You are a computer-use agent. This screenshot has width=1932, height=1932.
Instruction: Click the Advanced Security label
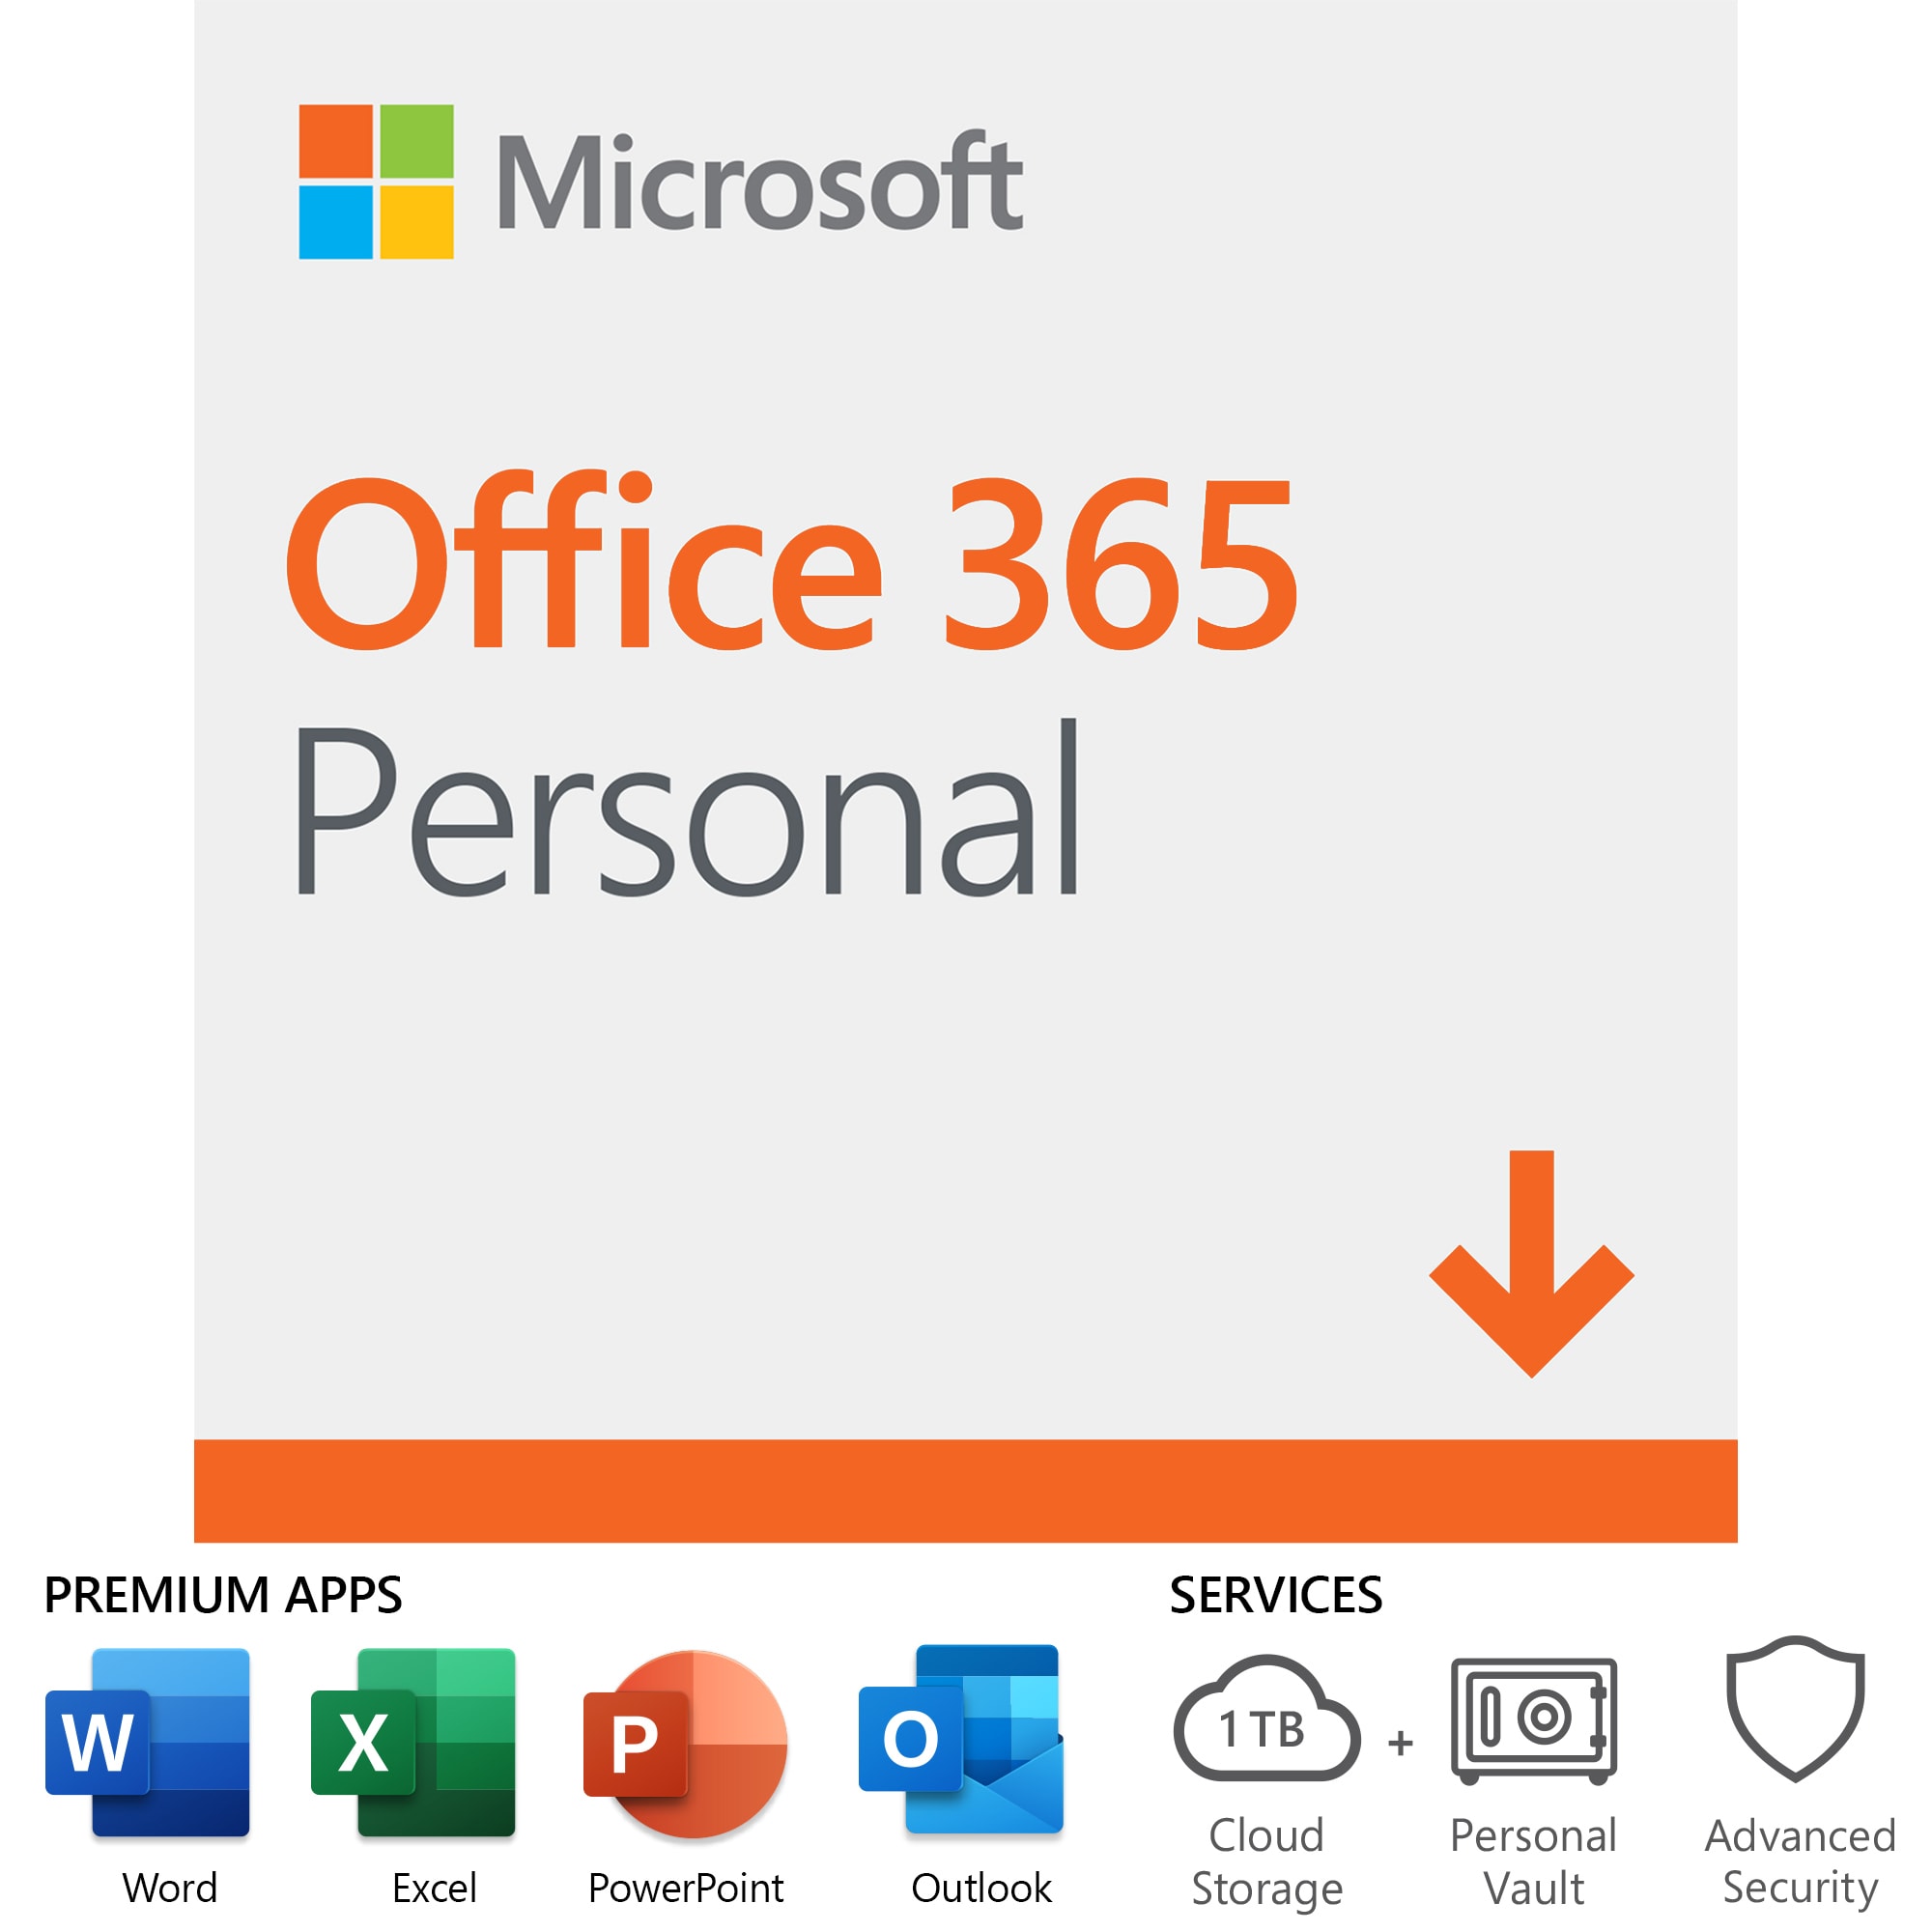tap(1801, 1862)
